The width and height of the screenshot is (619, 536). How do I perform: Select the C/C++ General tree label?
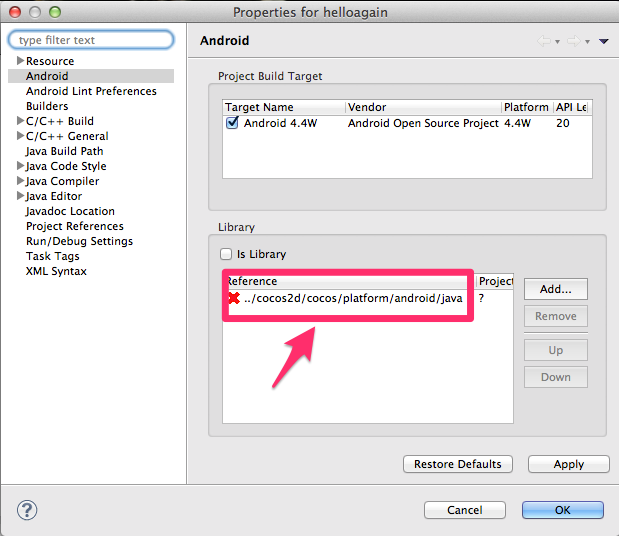(x=67, y=136)
